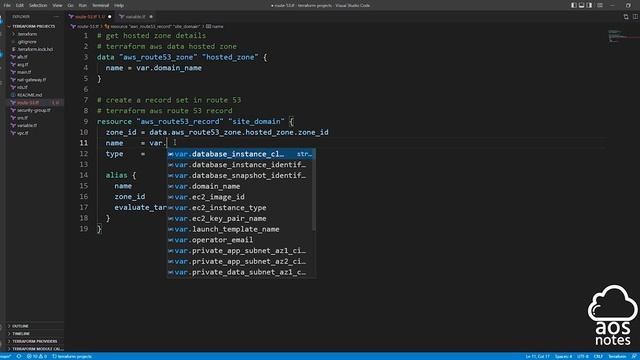The height and width of the screenshot is (360, 640).
Task: Click the name breadcrumb segment
Action: [215, 27]
